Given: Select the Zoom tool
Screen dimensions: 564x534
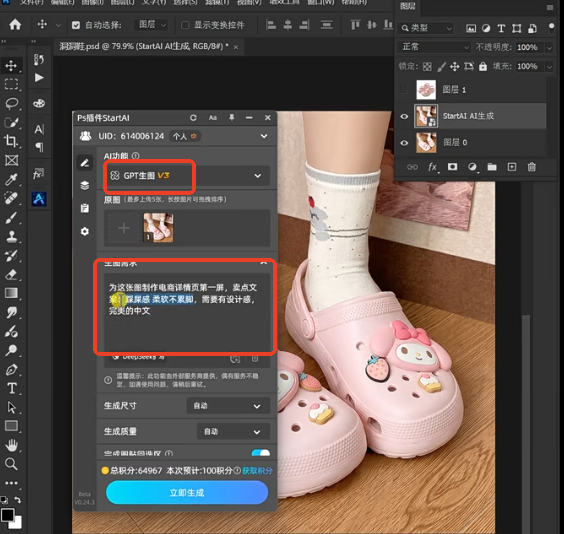Looking at the screenshot, I should (11, 464).
